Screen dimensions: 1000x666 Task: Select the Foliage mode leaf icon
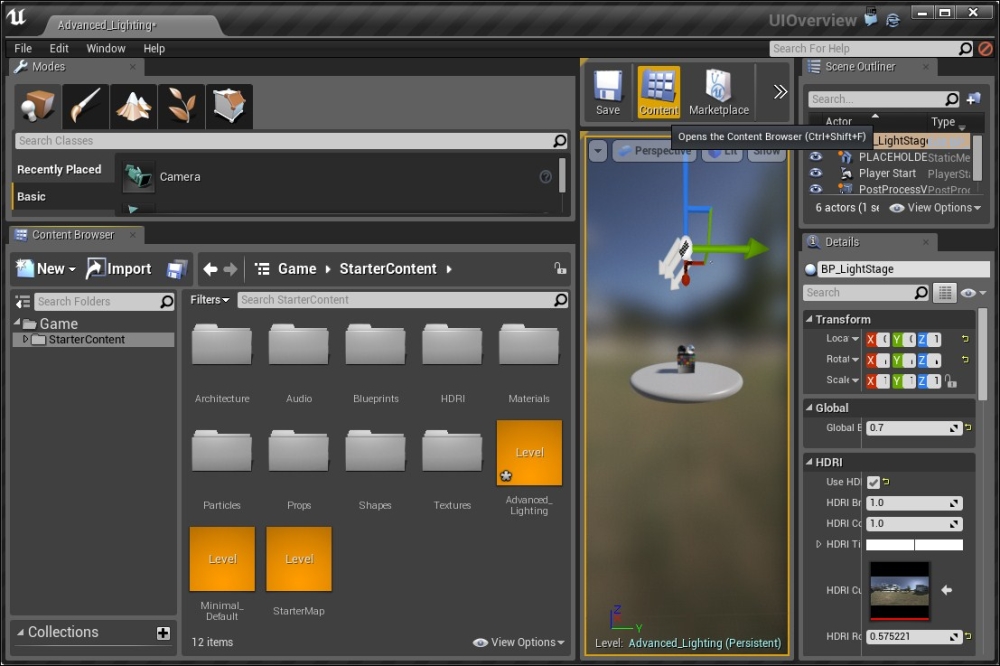(182, 106)
